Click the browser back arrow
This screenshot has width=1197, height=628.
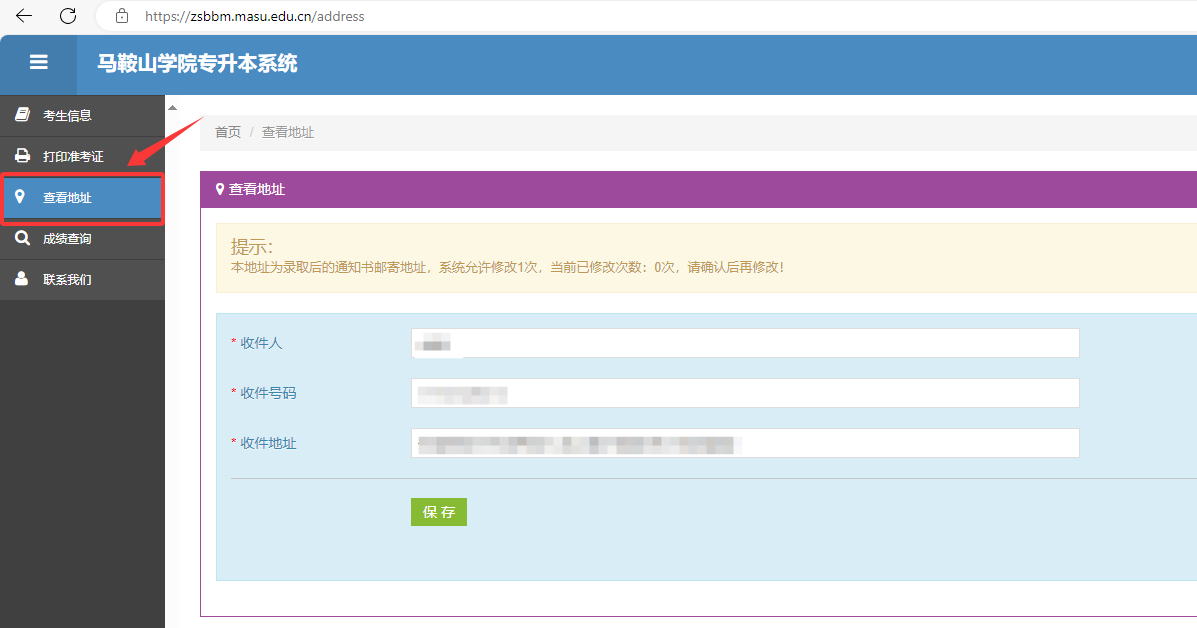pos(24,16)
